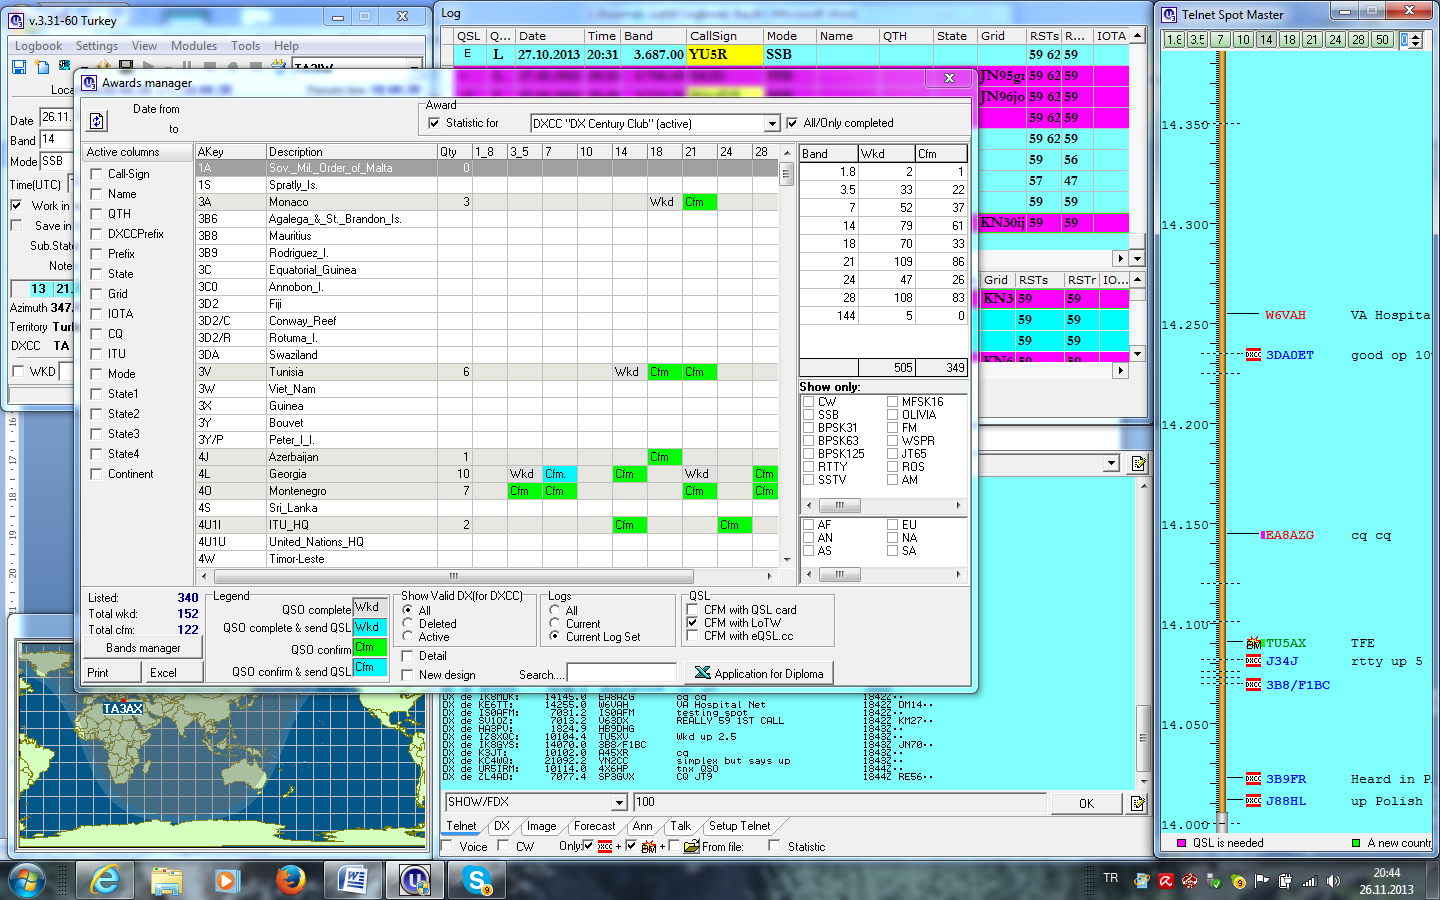Click the DXCC flag icon beside 3B9FR
This screenshot has width=1440, height=900.
[x=1253, y=778]
